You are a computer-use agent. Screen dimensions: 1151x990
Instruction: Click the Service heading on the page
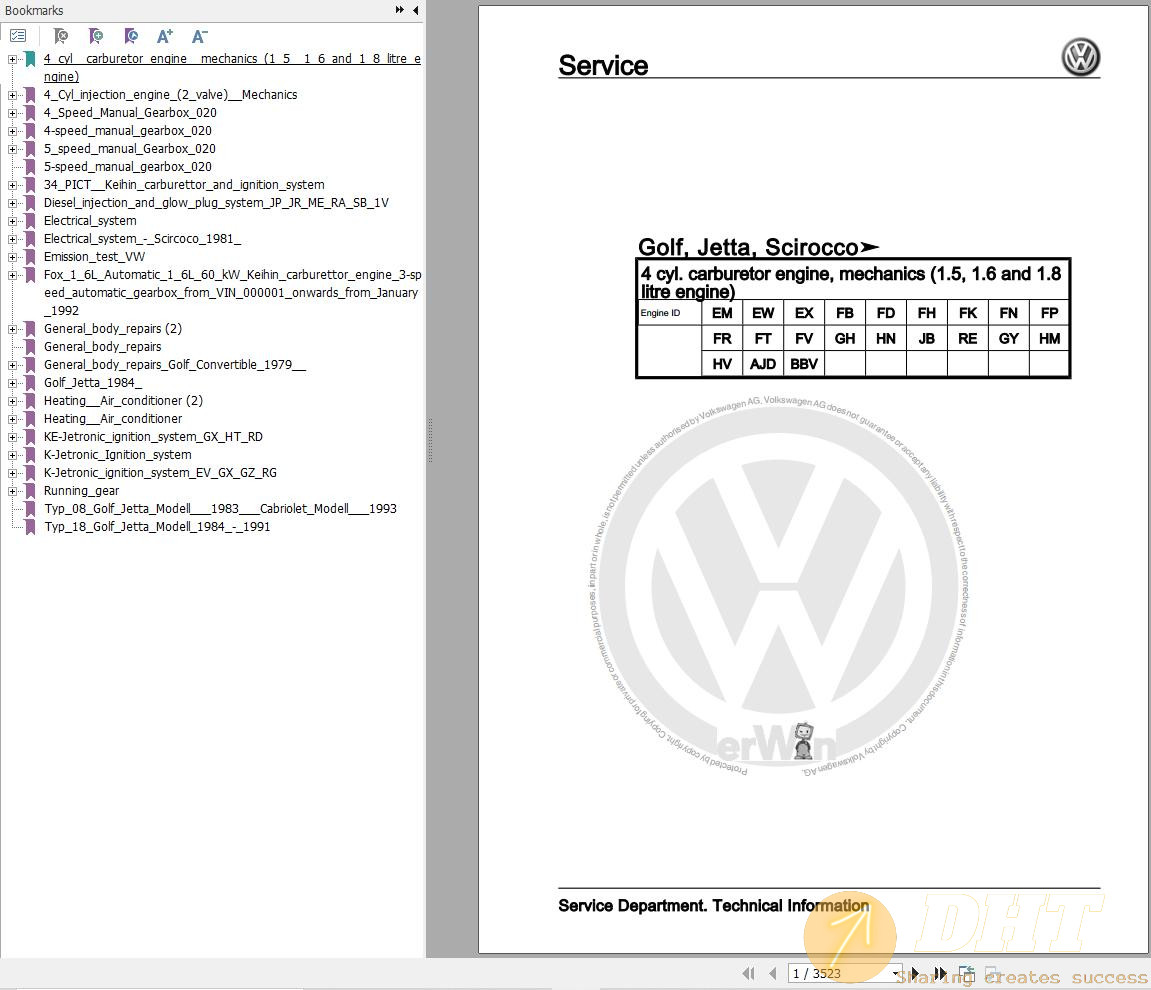(x=603, y=65)
